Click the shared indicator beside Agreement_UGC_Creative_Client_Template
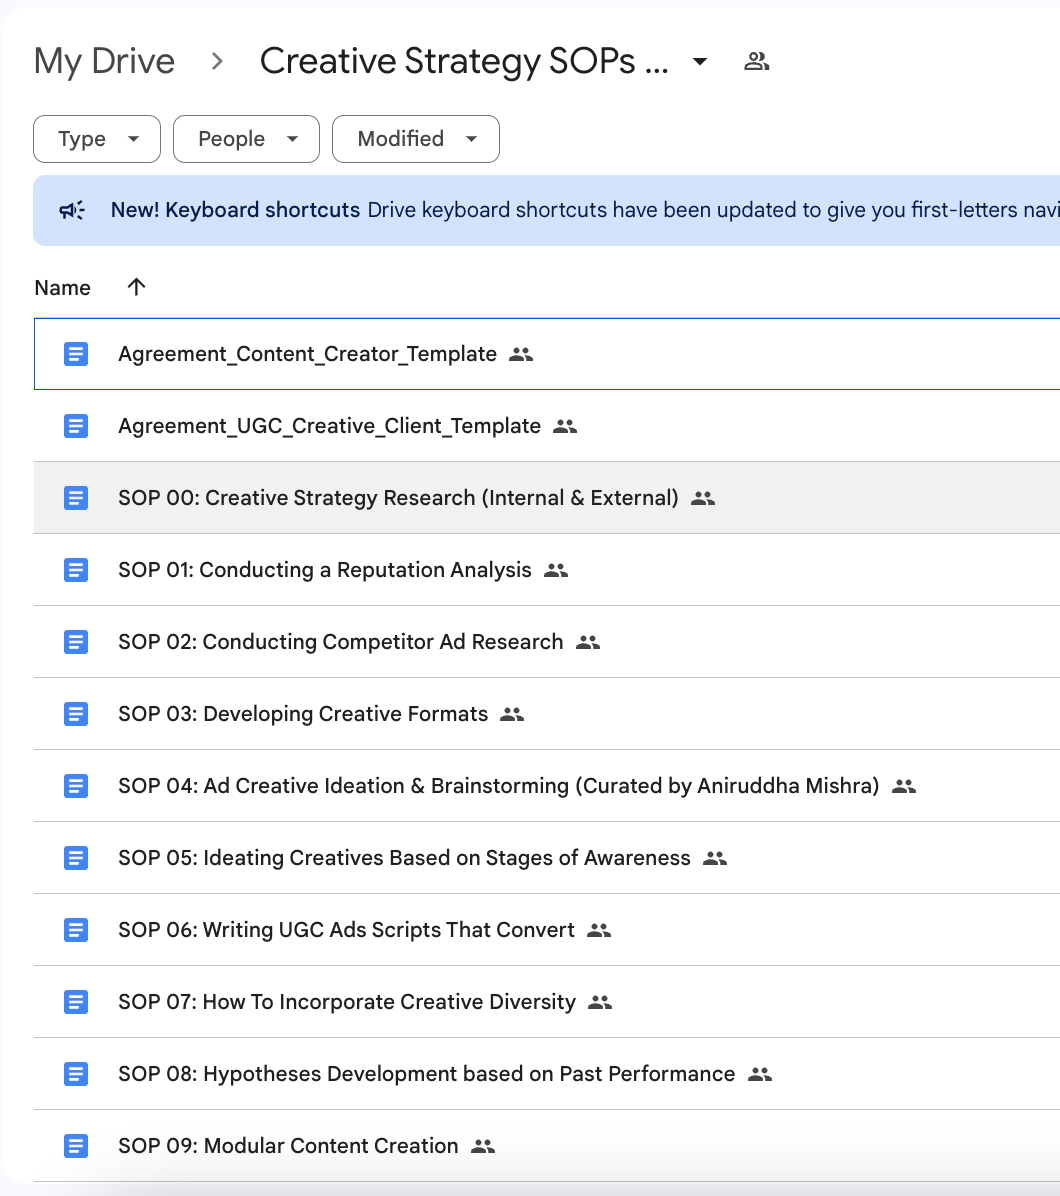Screen dimensions: 1060x1196 point(564,426)
